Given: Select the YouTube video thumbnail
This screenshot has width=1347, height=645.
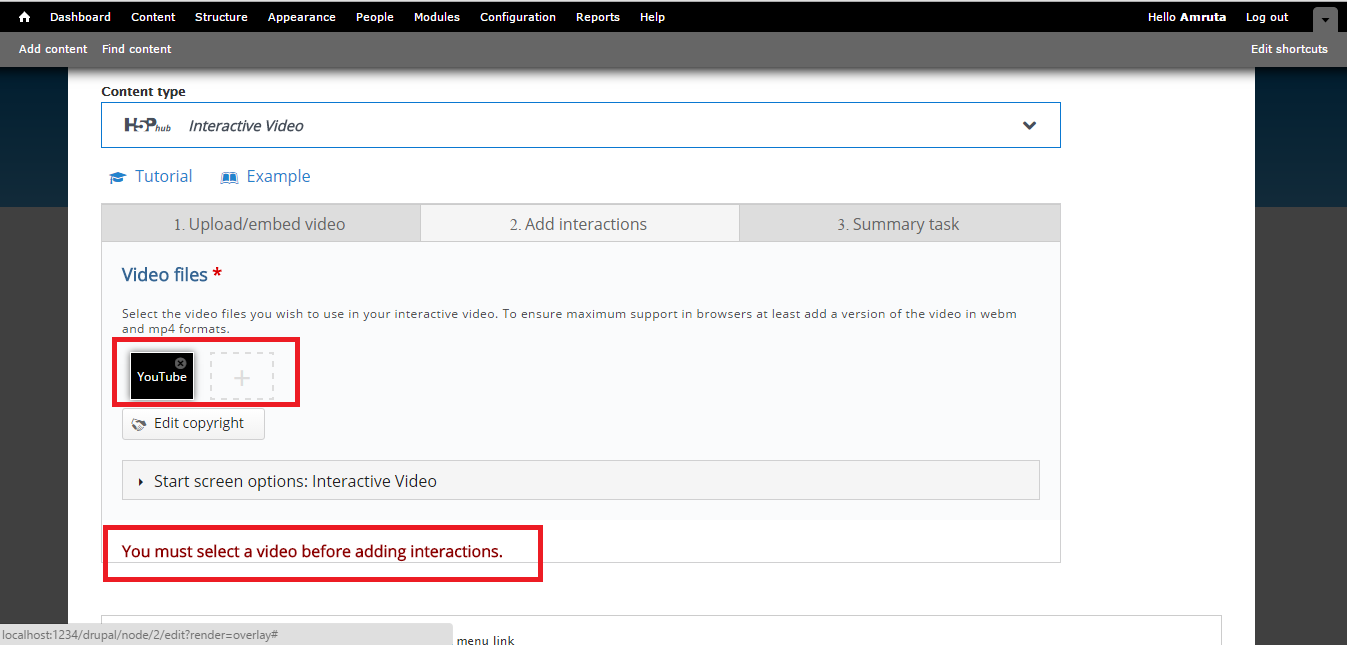Looking at the screenshot, I should (x=162, y=376).
